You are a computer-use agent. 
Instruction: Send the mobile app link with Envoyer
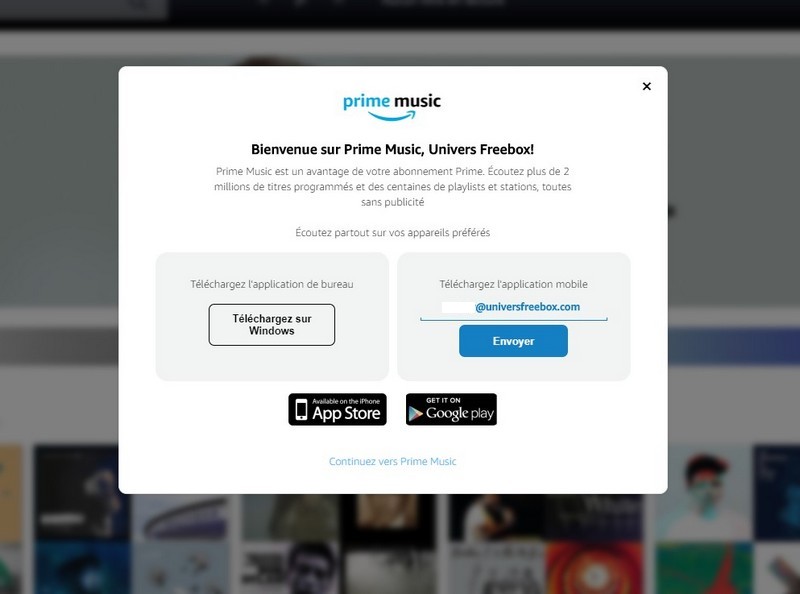(x=513, y=341)
